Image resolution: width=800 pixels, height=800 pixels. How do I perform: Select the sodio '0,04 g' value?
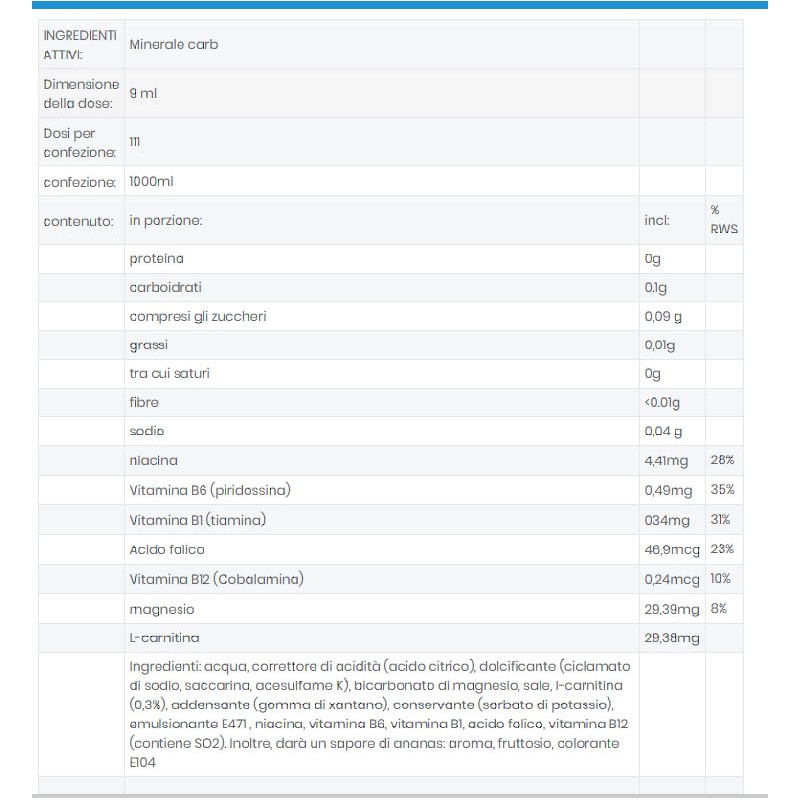(663, 432)
